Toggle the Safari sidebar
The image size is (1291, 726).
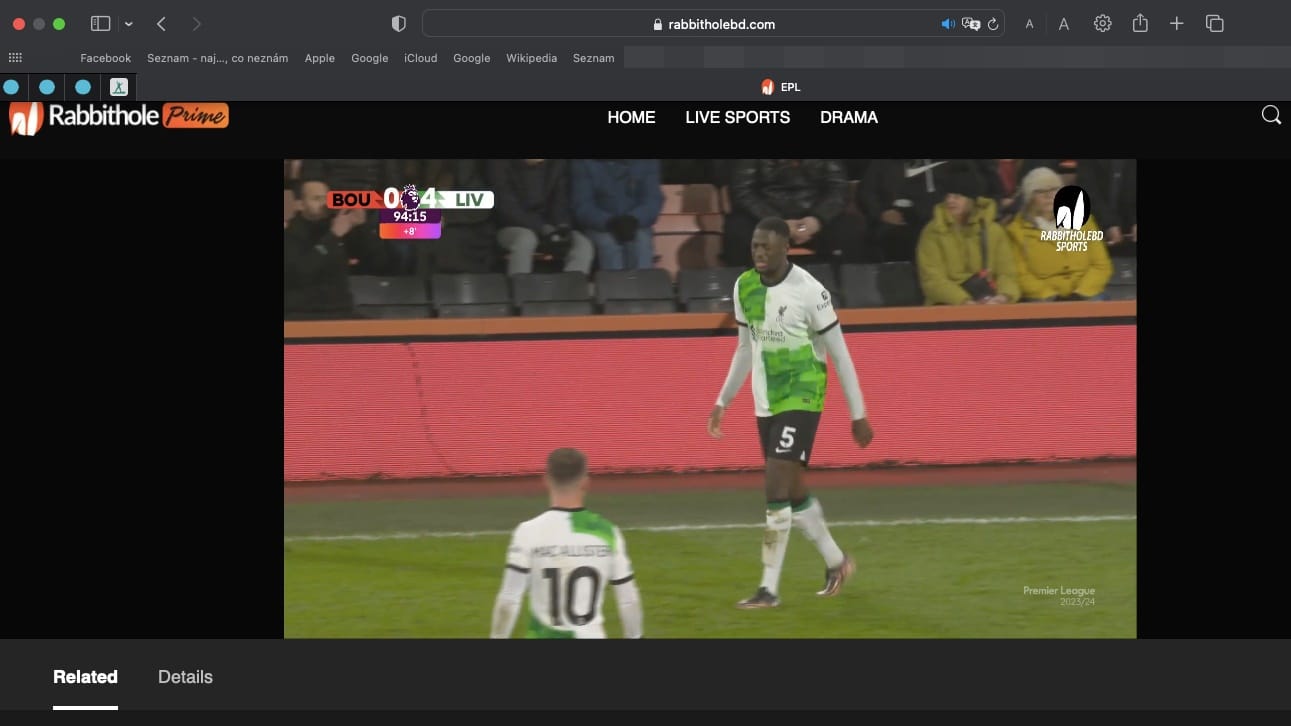(x=100, y=24)
